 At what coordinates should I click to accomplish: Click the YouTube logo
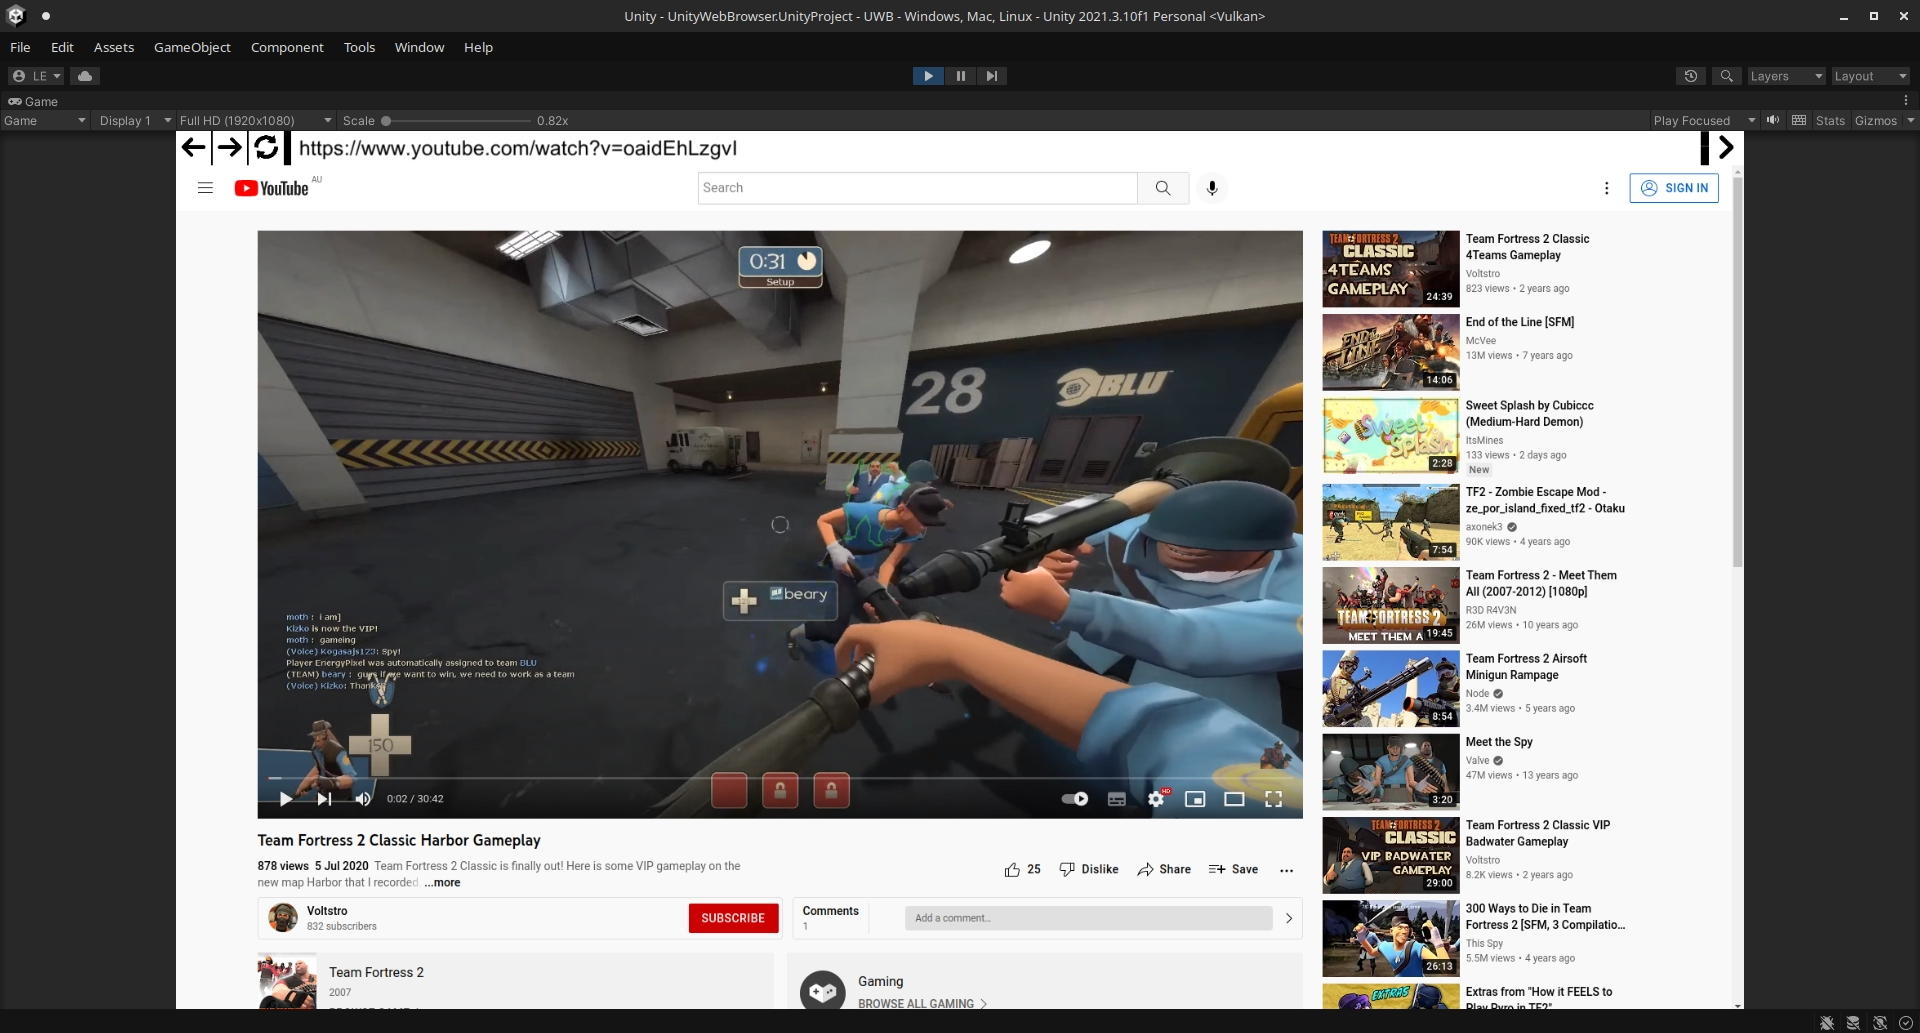[x=272, y=188]
